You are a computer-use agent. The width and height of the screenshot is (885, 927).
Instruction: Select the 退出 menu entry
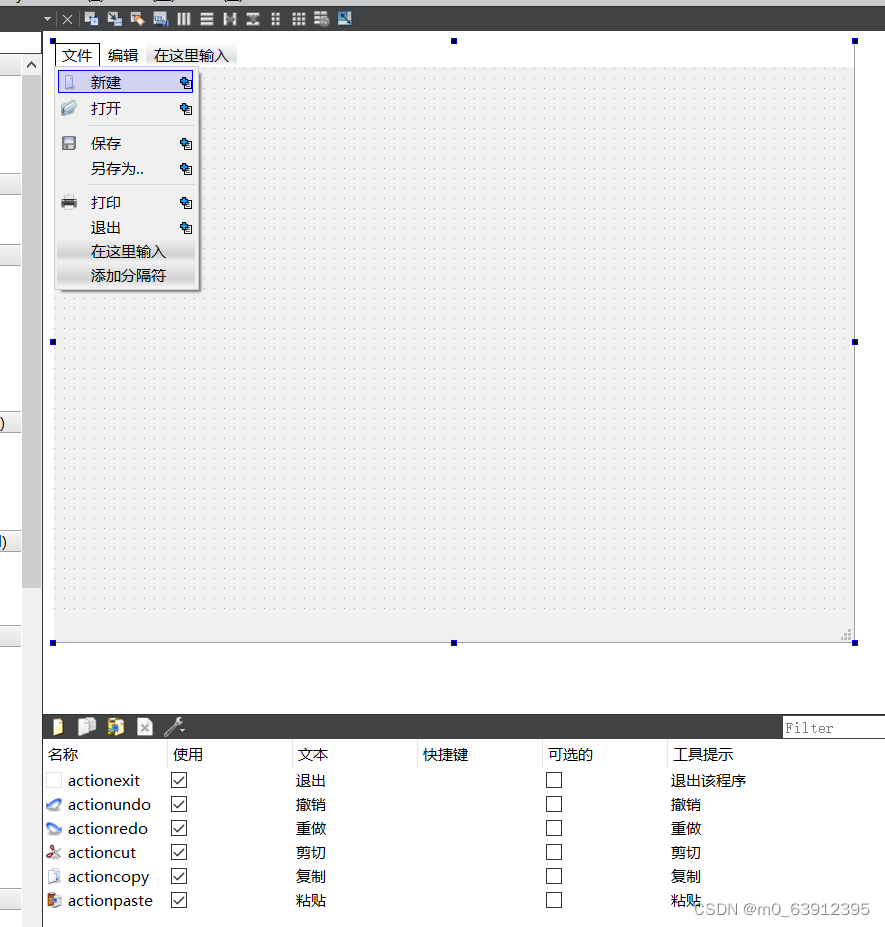click(105, 227)
